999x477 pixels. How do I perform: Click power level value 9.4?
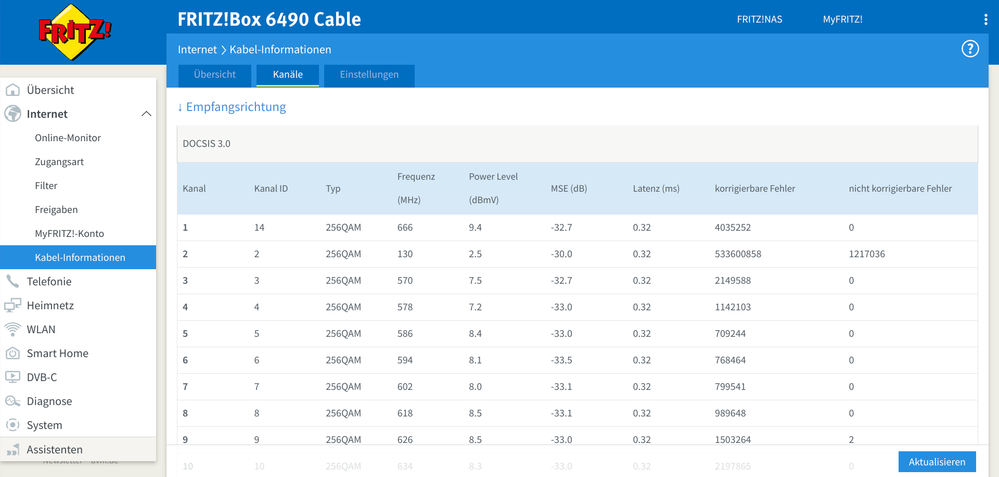tap(475, 227)
